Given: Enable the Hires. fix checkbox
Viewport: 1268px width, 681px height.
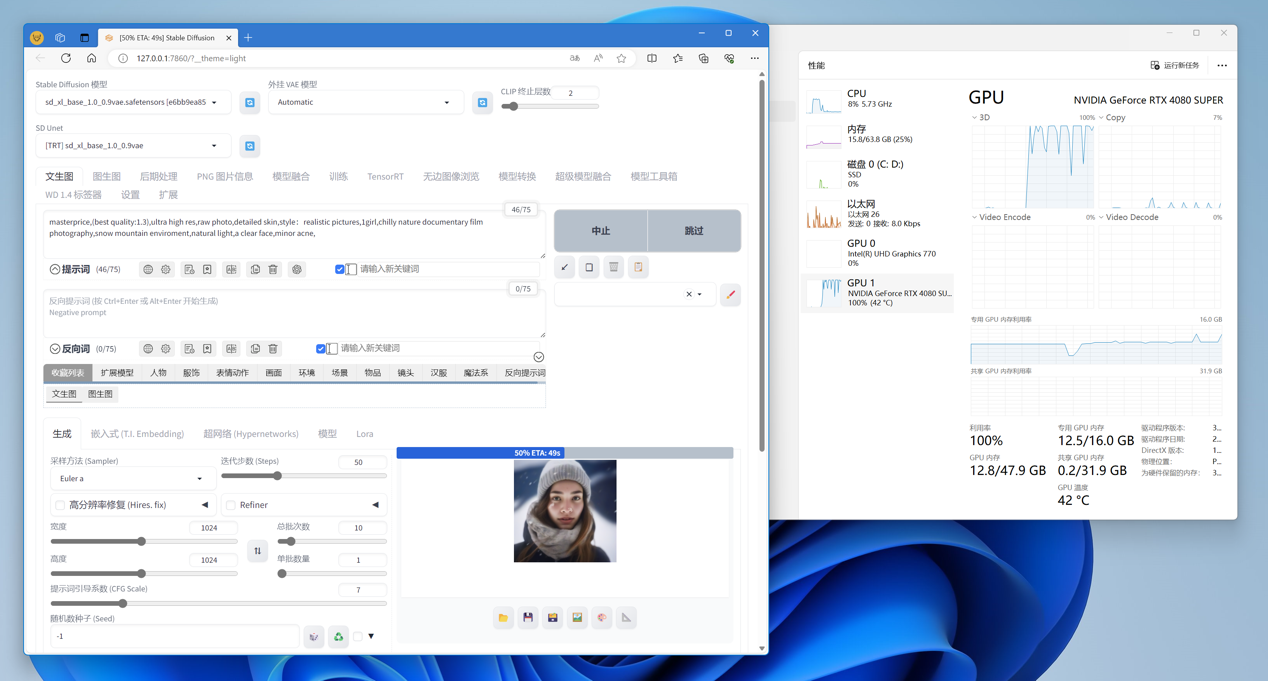Looking at the screenshot, I should click(60, 506).
